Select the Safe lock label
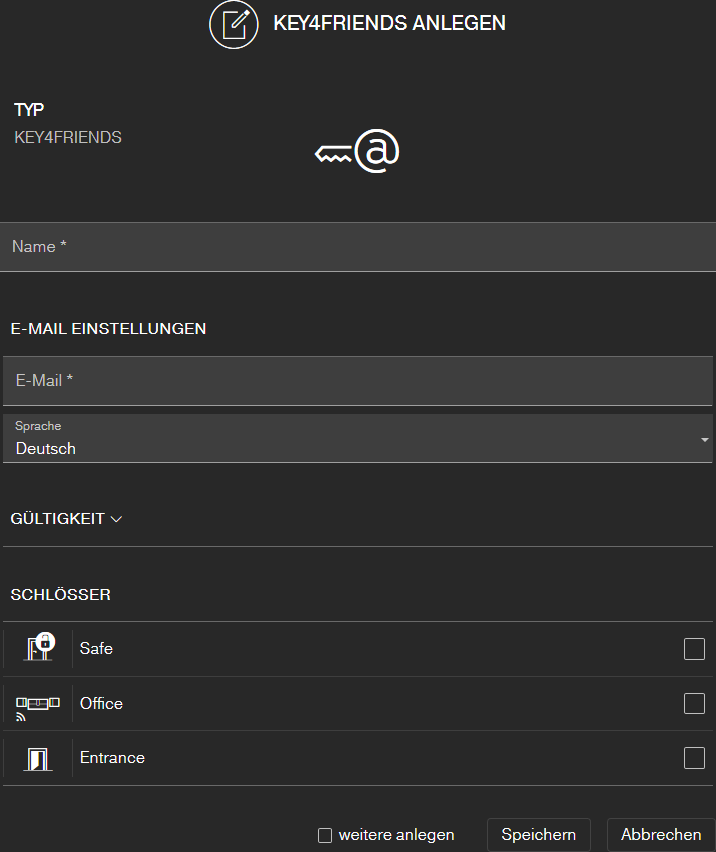 point(97,649)
